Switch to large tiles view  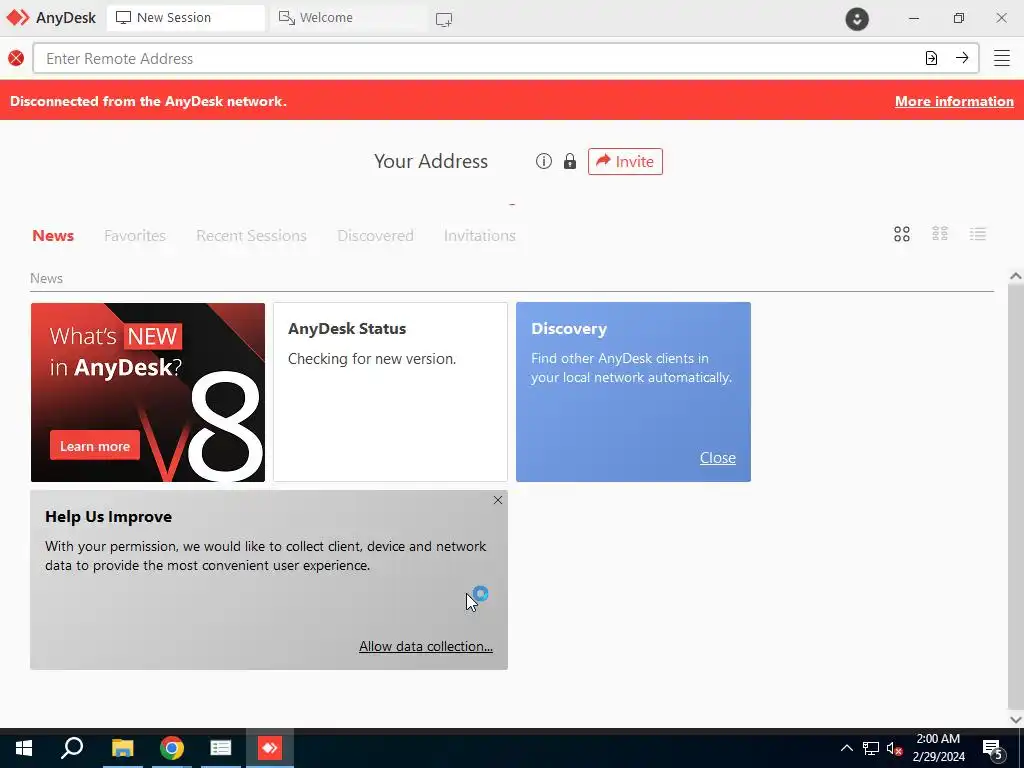tap(902, 234)
